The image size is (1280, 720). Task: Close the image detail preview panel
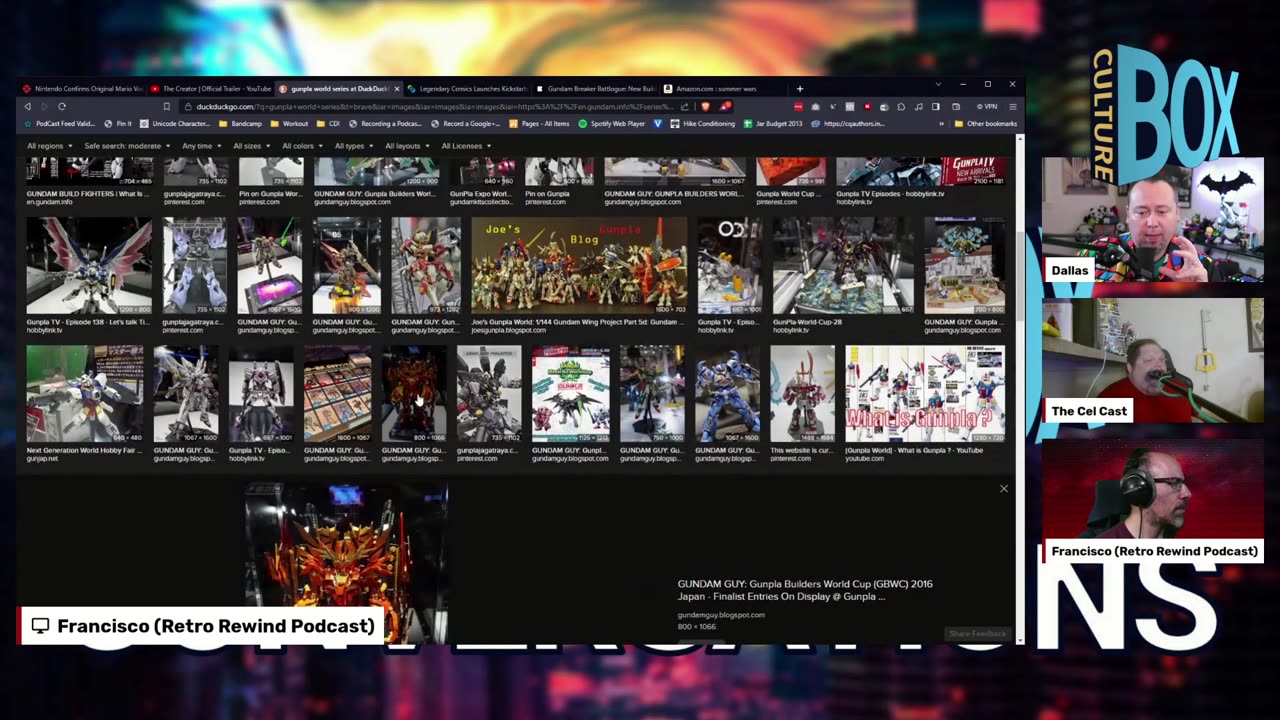click(1004, 489)
